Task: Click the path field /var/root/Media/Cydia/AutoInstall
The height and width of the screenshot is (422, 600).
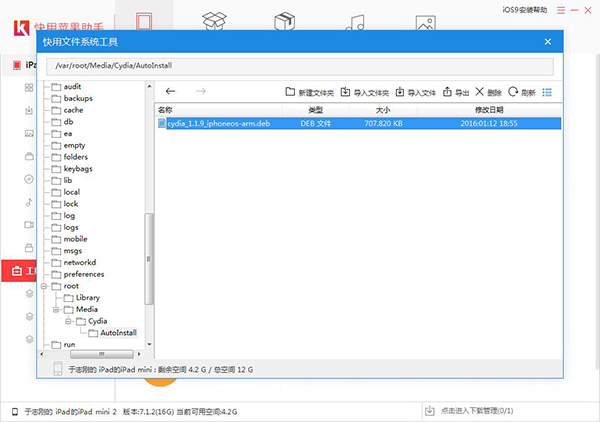Action: [x=300, y=66]
